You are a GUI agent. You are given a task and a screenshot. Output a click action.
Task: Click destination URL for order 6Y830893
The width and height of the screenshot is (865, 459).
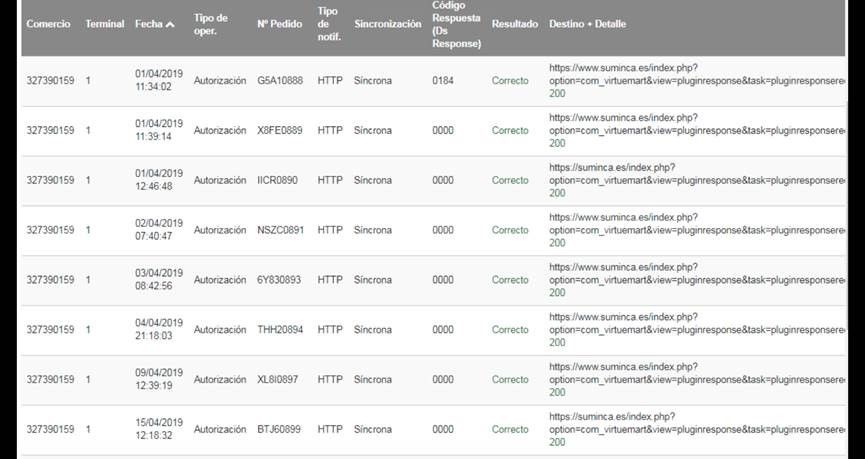click(697, 274)
